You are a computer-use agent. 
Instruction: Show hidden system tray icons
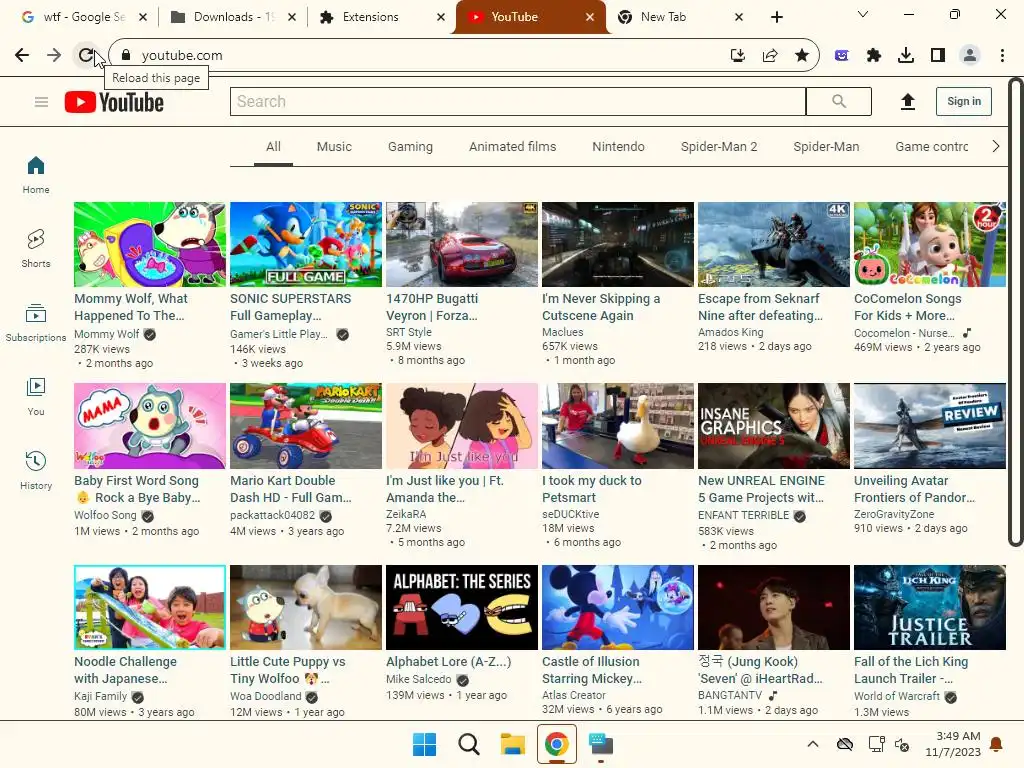tap(812, 744)
